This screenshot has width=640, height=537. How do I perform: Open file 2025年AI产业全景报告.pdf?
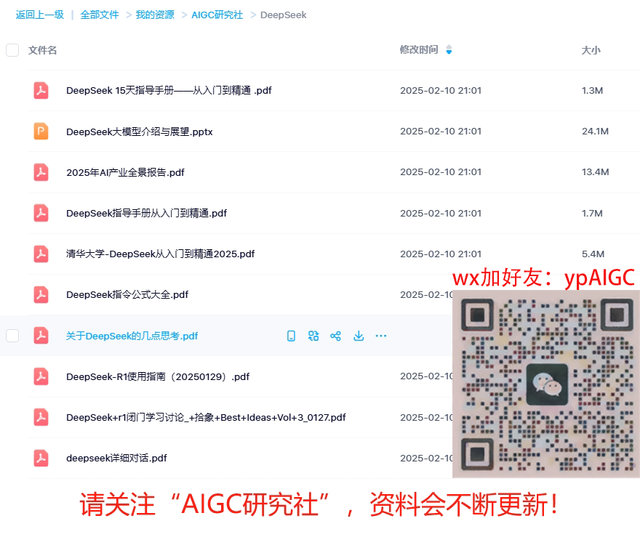tap(125, 172)
